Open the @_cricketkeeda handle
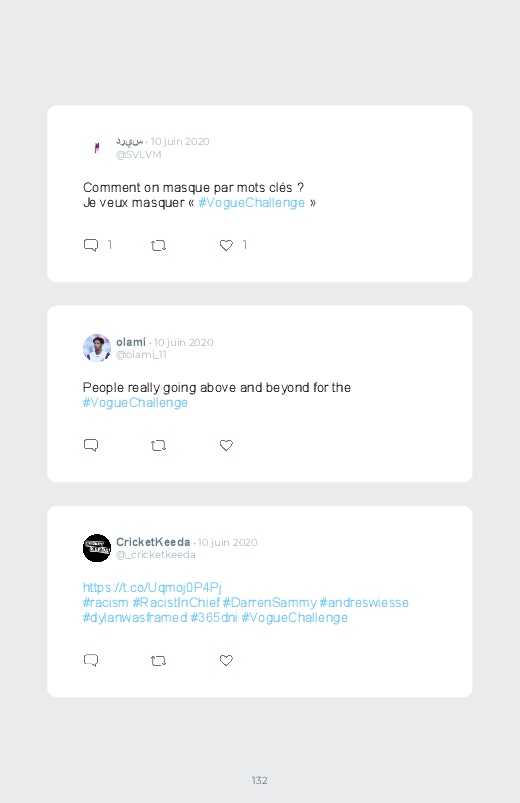The image size is (520, 803). tap(156, 555)
